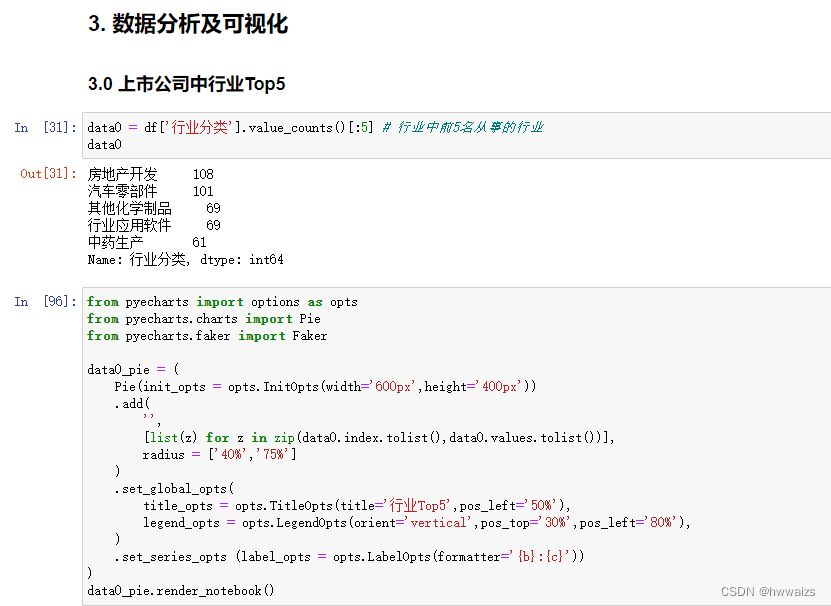Click the subheading 3.0 上市公司中行业Top5
The image size is (831, 606).
click(185, 85)
